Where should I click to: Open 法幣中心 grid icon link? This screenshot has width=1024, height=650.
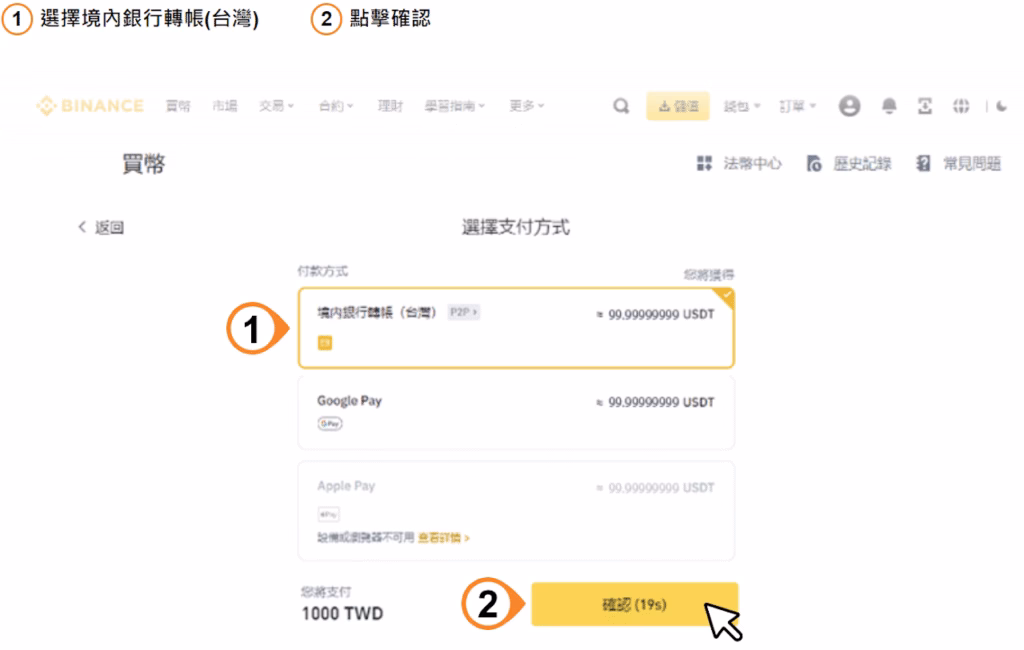point(739,163)
